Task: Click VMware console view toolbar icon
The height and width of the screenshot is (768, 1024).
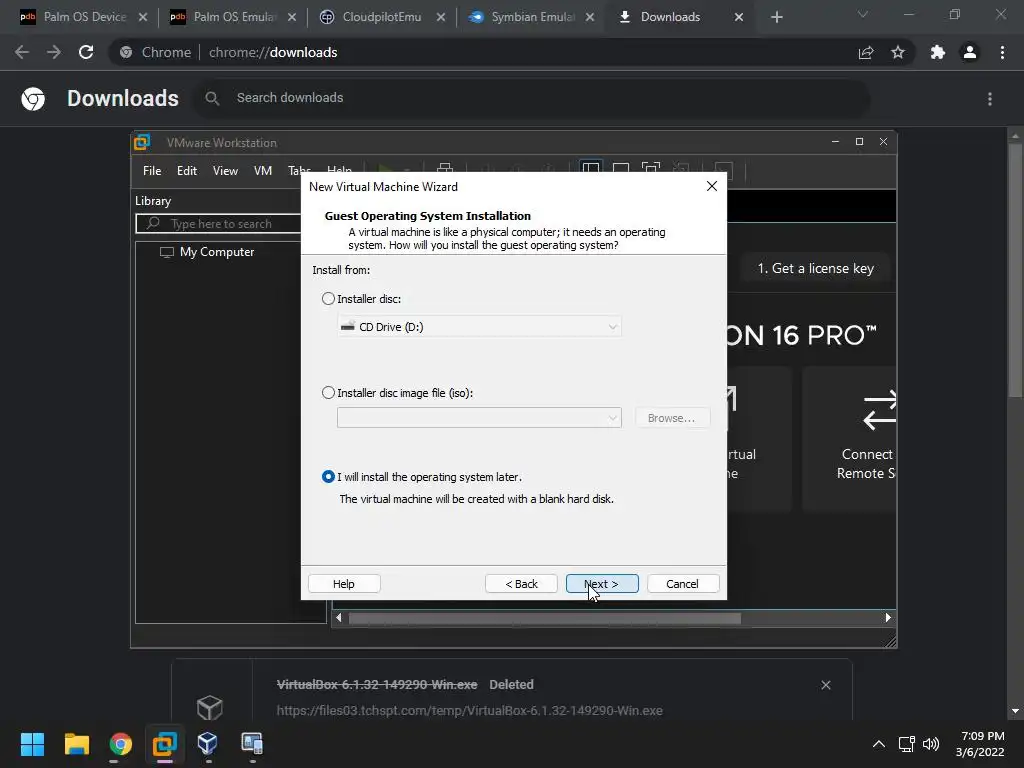Action: tap(724, 169)
